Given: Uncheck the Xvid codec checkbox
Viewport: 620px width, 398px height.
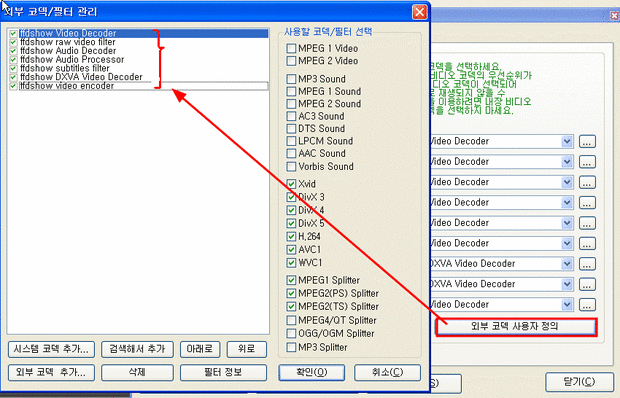Looking at the screenshot, I should tap(291, 184).
